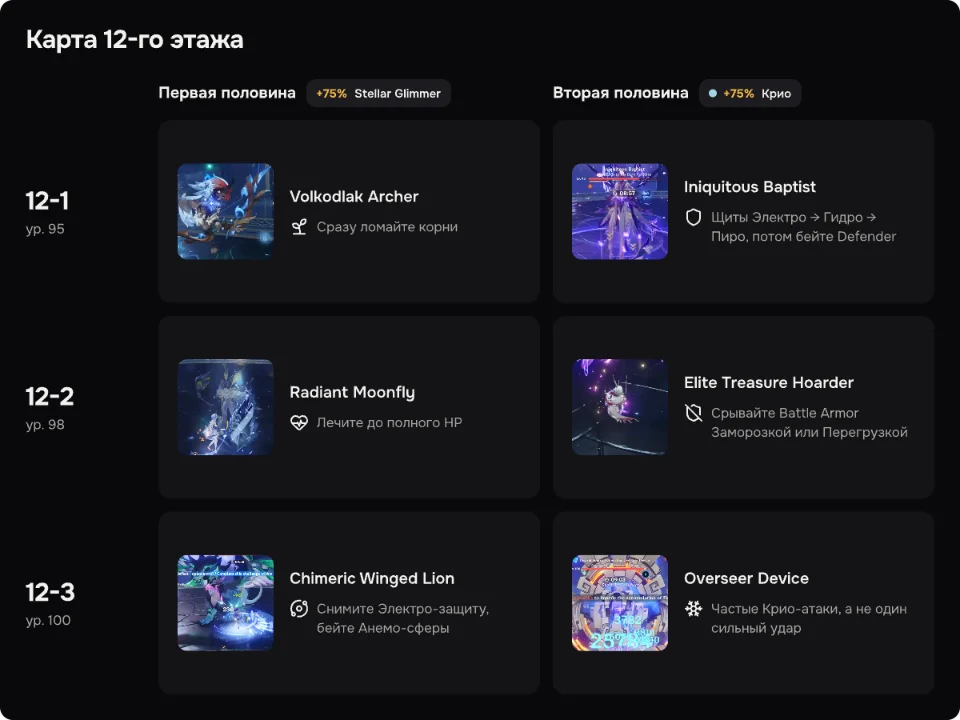The image size is (960, 720).
Task: Click the Cryo element dot in the bonus badge
Action: [x=713, y=94]
